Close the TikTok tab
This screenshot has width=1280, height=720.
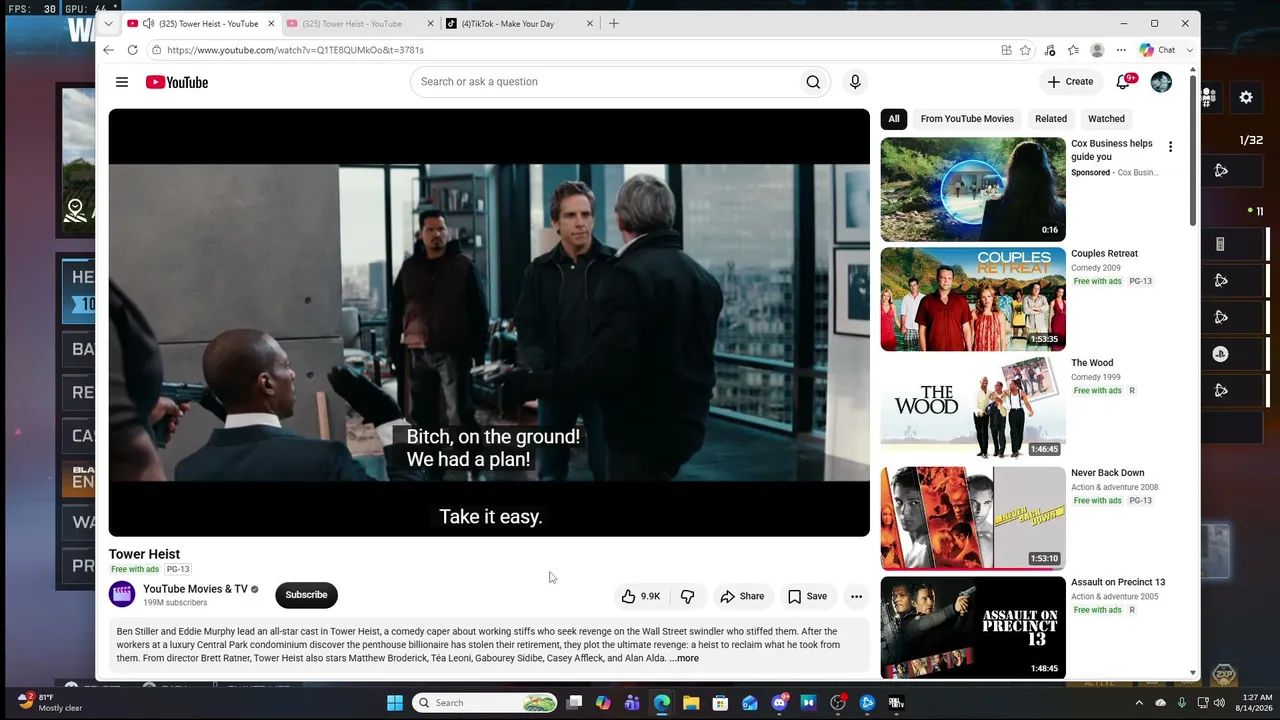[590, 24]
